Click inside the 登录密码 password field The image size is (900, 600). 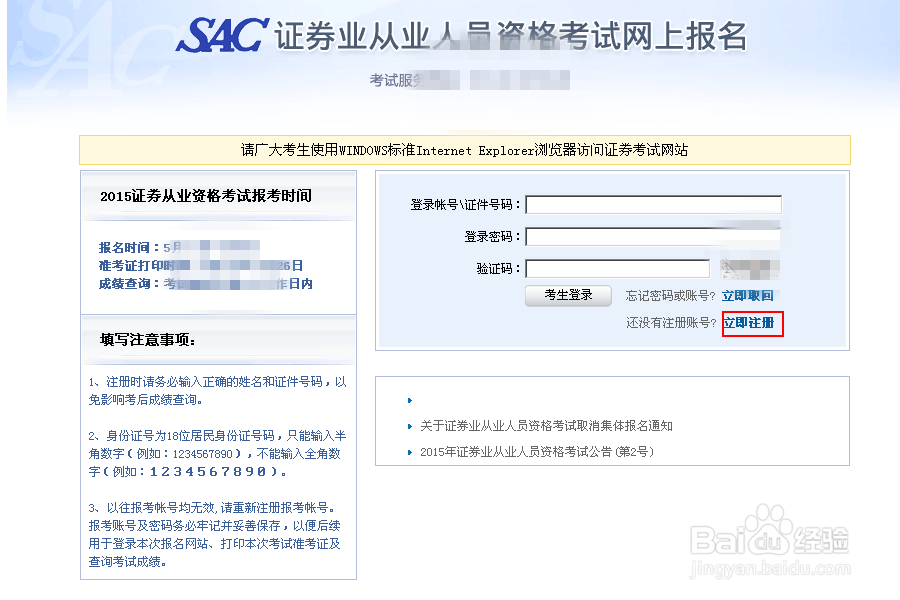coord(652,236)
